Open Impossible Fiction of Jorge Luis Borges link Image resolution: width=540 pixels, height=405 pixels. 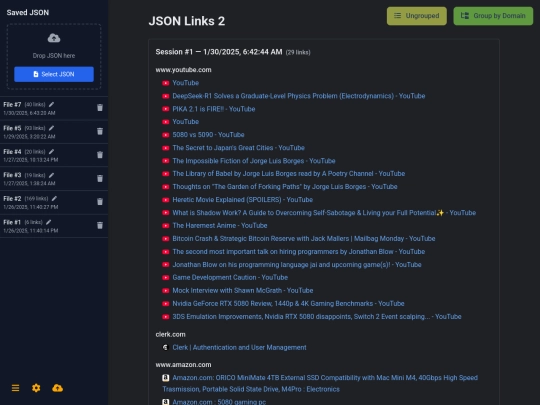[254, 161]
